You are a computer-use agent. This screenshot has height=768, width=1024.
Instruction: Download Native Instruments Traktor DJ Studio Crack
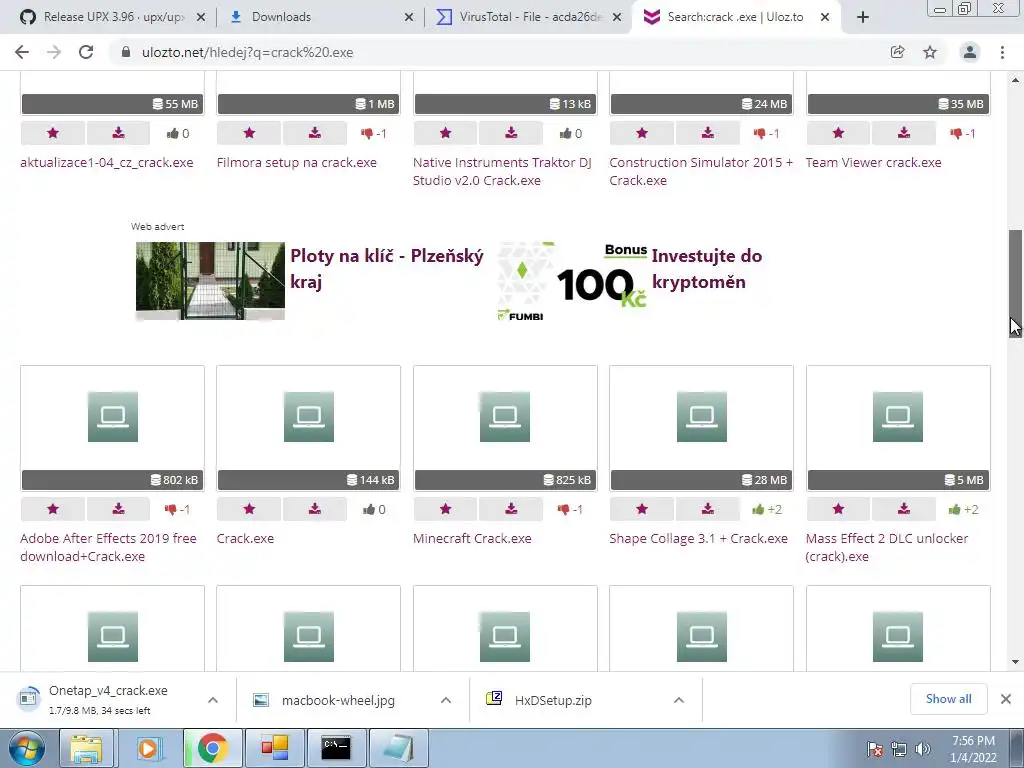pyautogui.click(x=511, y=133)
